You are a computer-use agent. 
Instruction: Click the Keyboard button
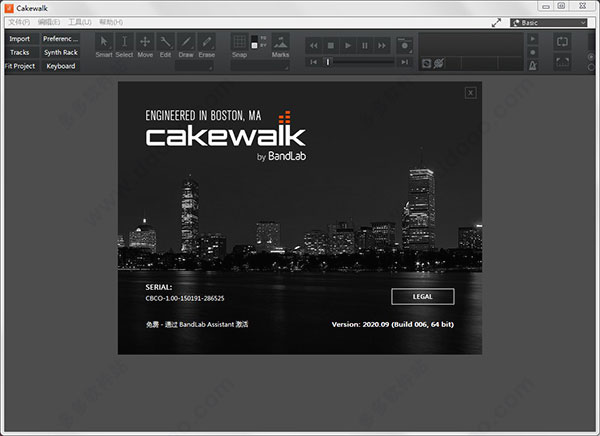point(60,66)
